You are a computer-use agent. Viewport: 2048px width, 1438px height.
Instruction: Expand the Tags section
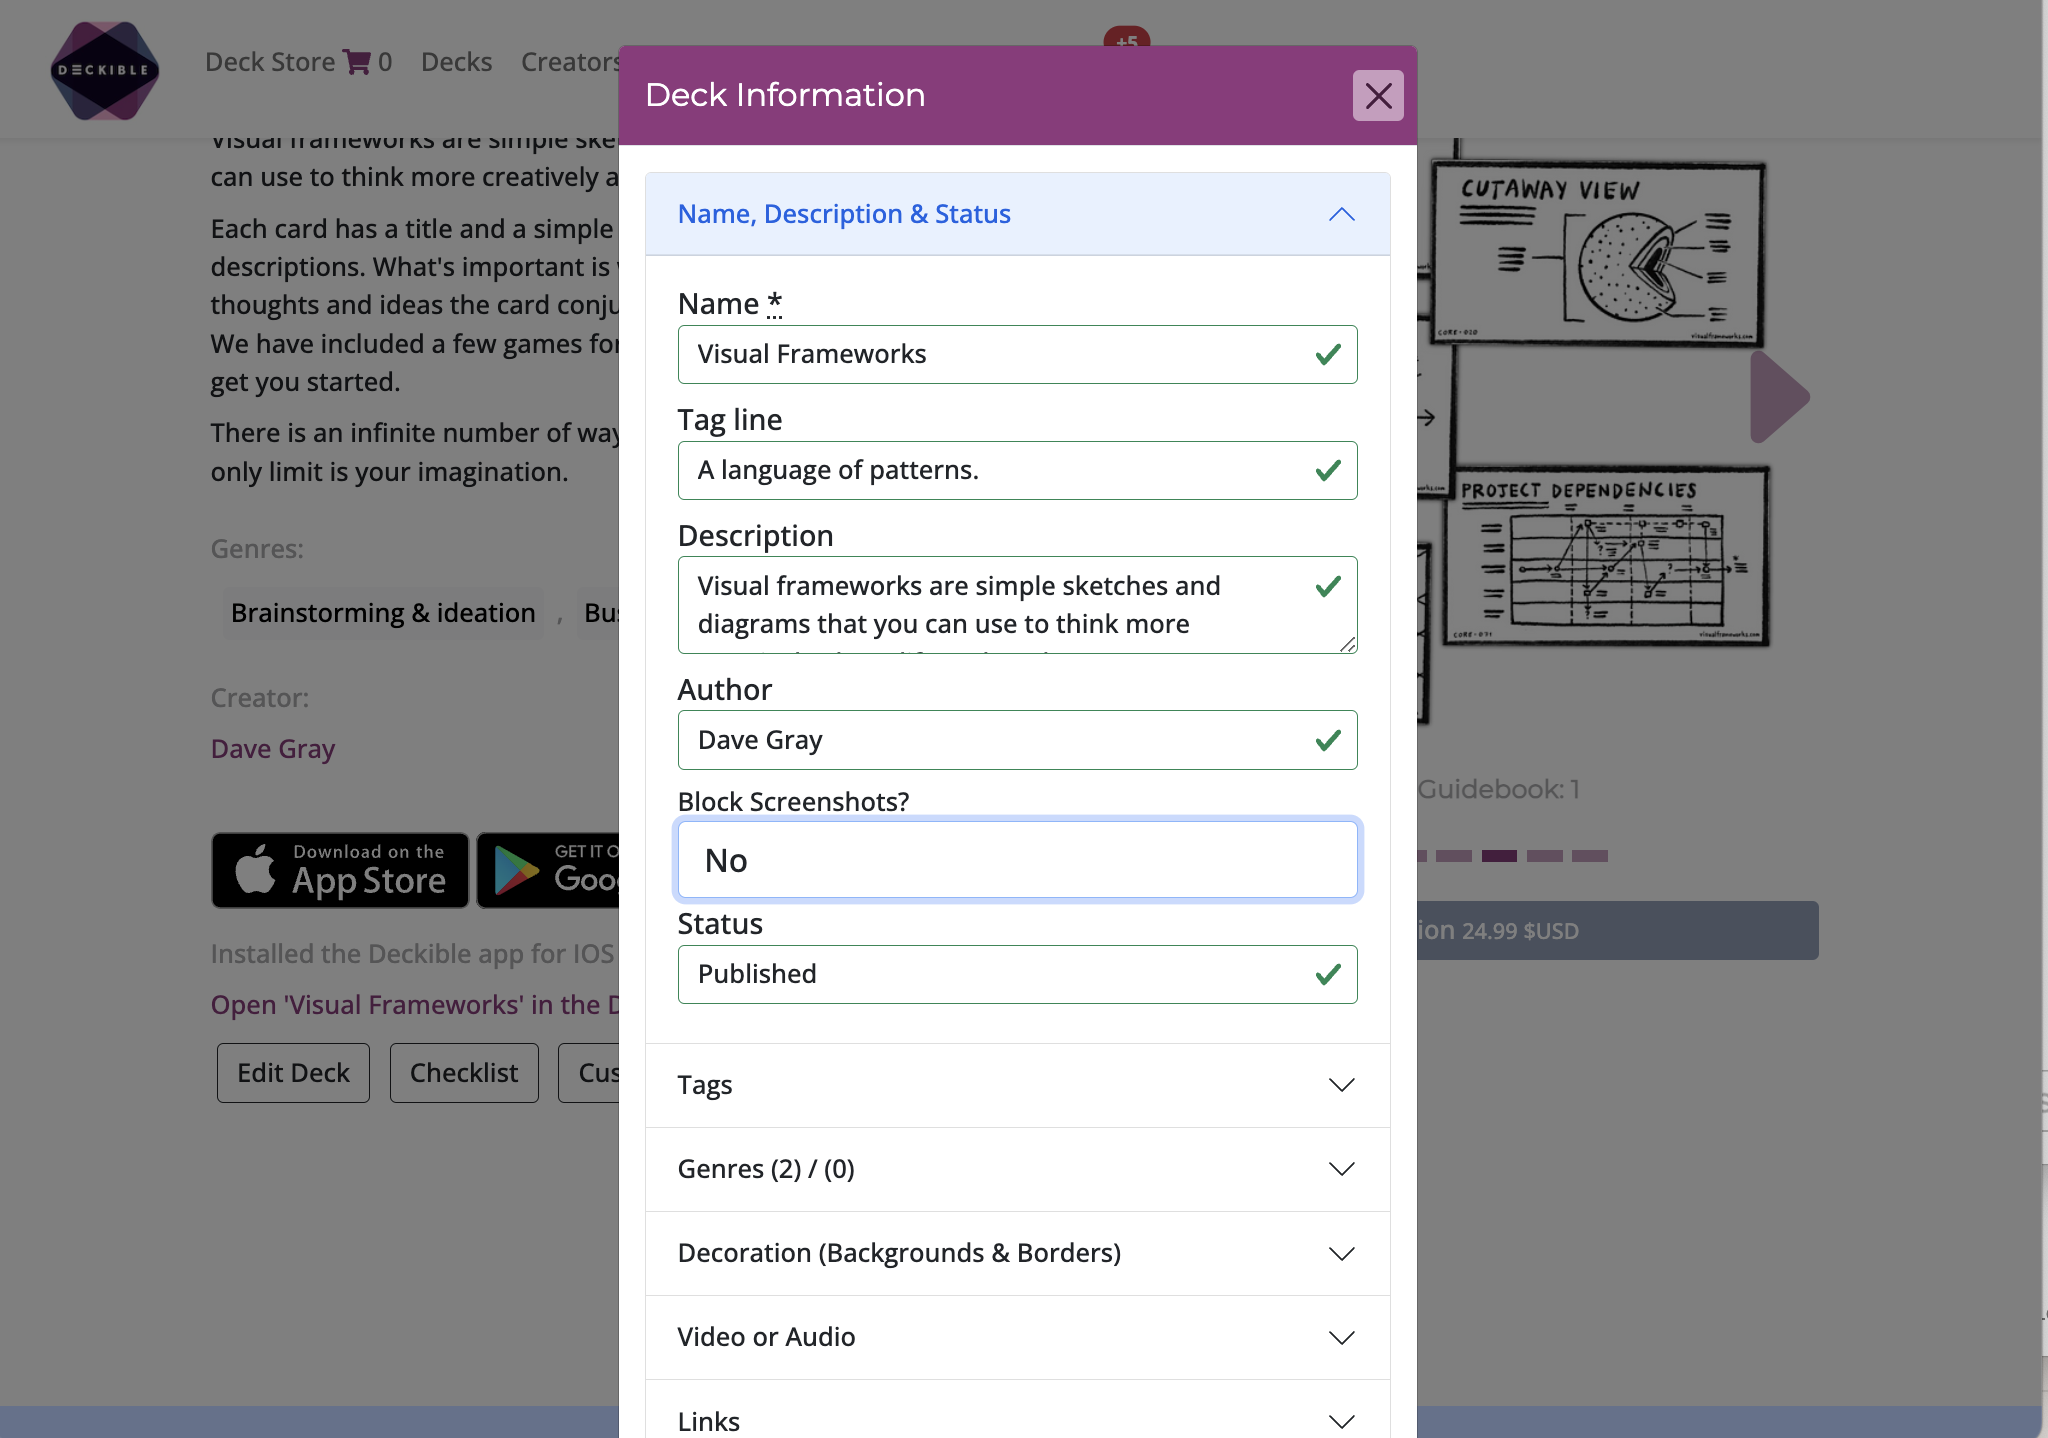[1017, 1085]
